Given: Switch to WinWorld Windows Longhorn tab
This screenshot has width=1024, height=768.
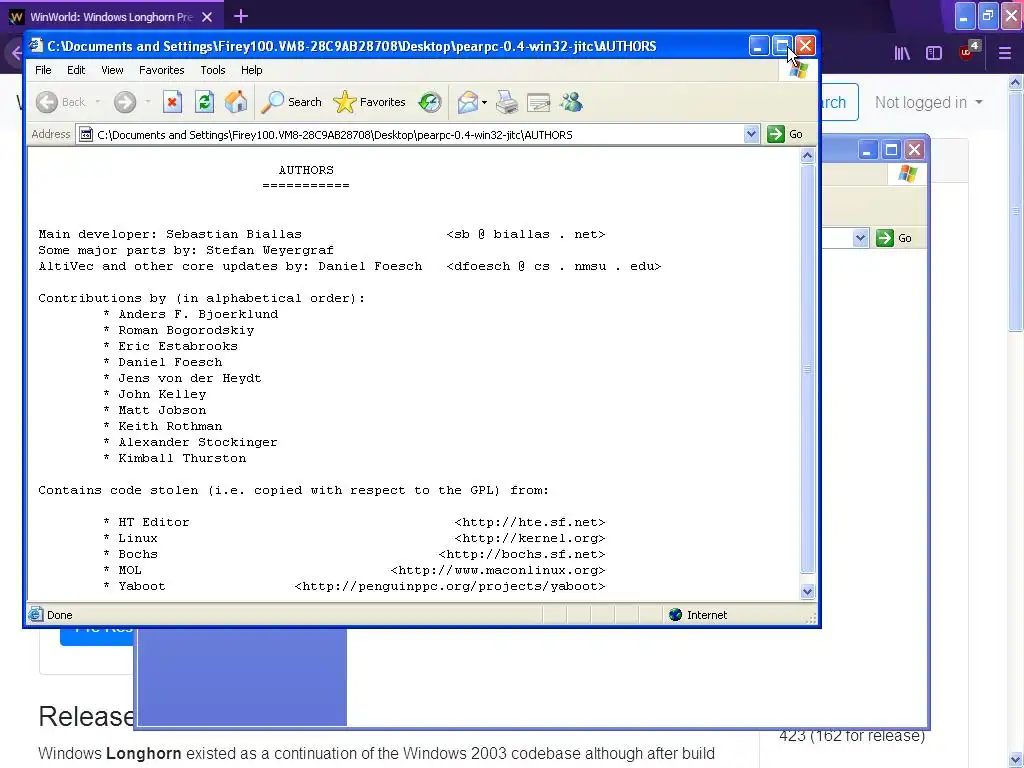Looking at the screenshot, I should coord(111,17).
